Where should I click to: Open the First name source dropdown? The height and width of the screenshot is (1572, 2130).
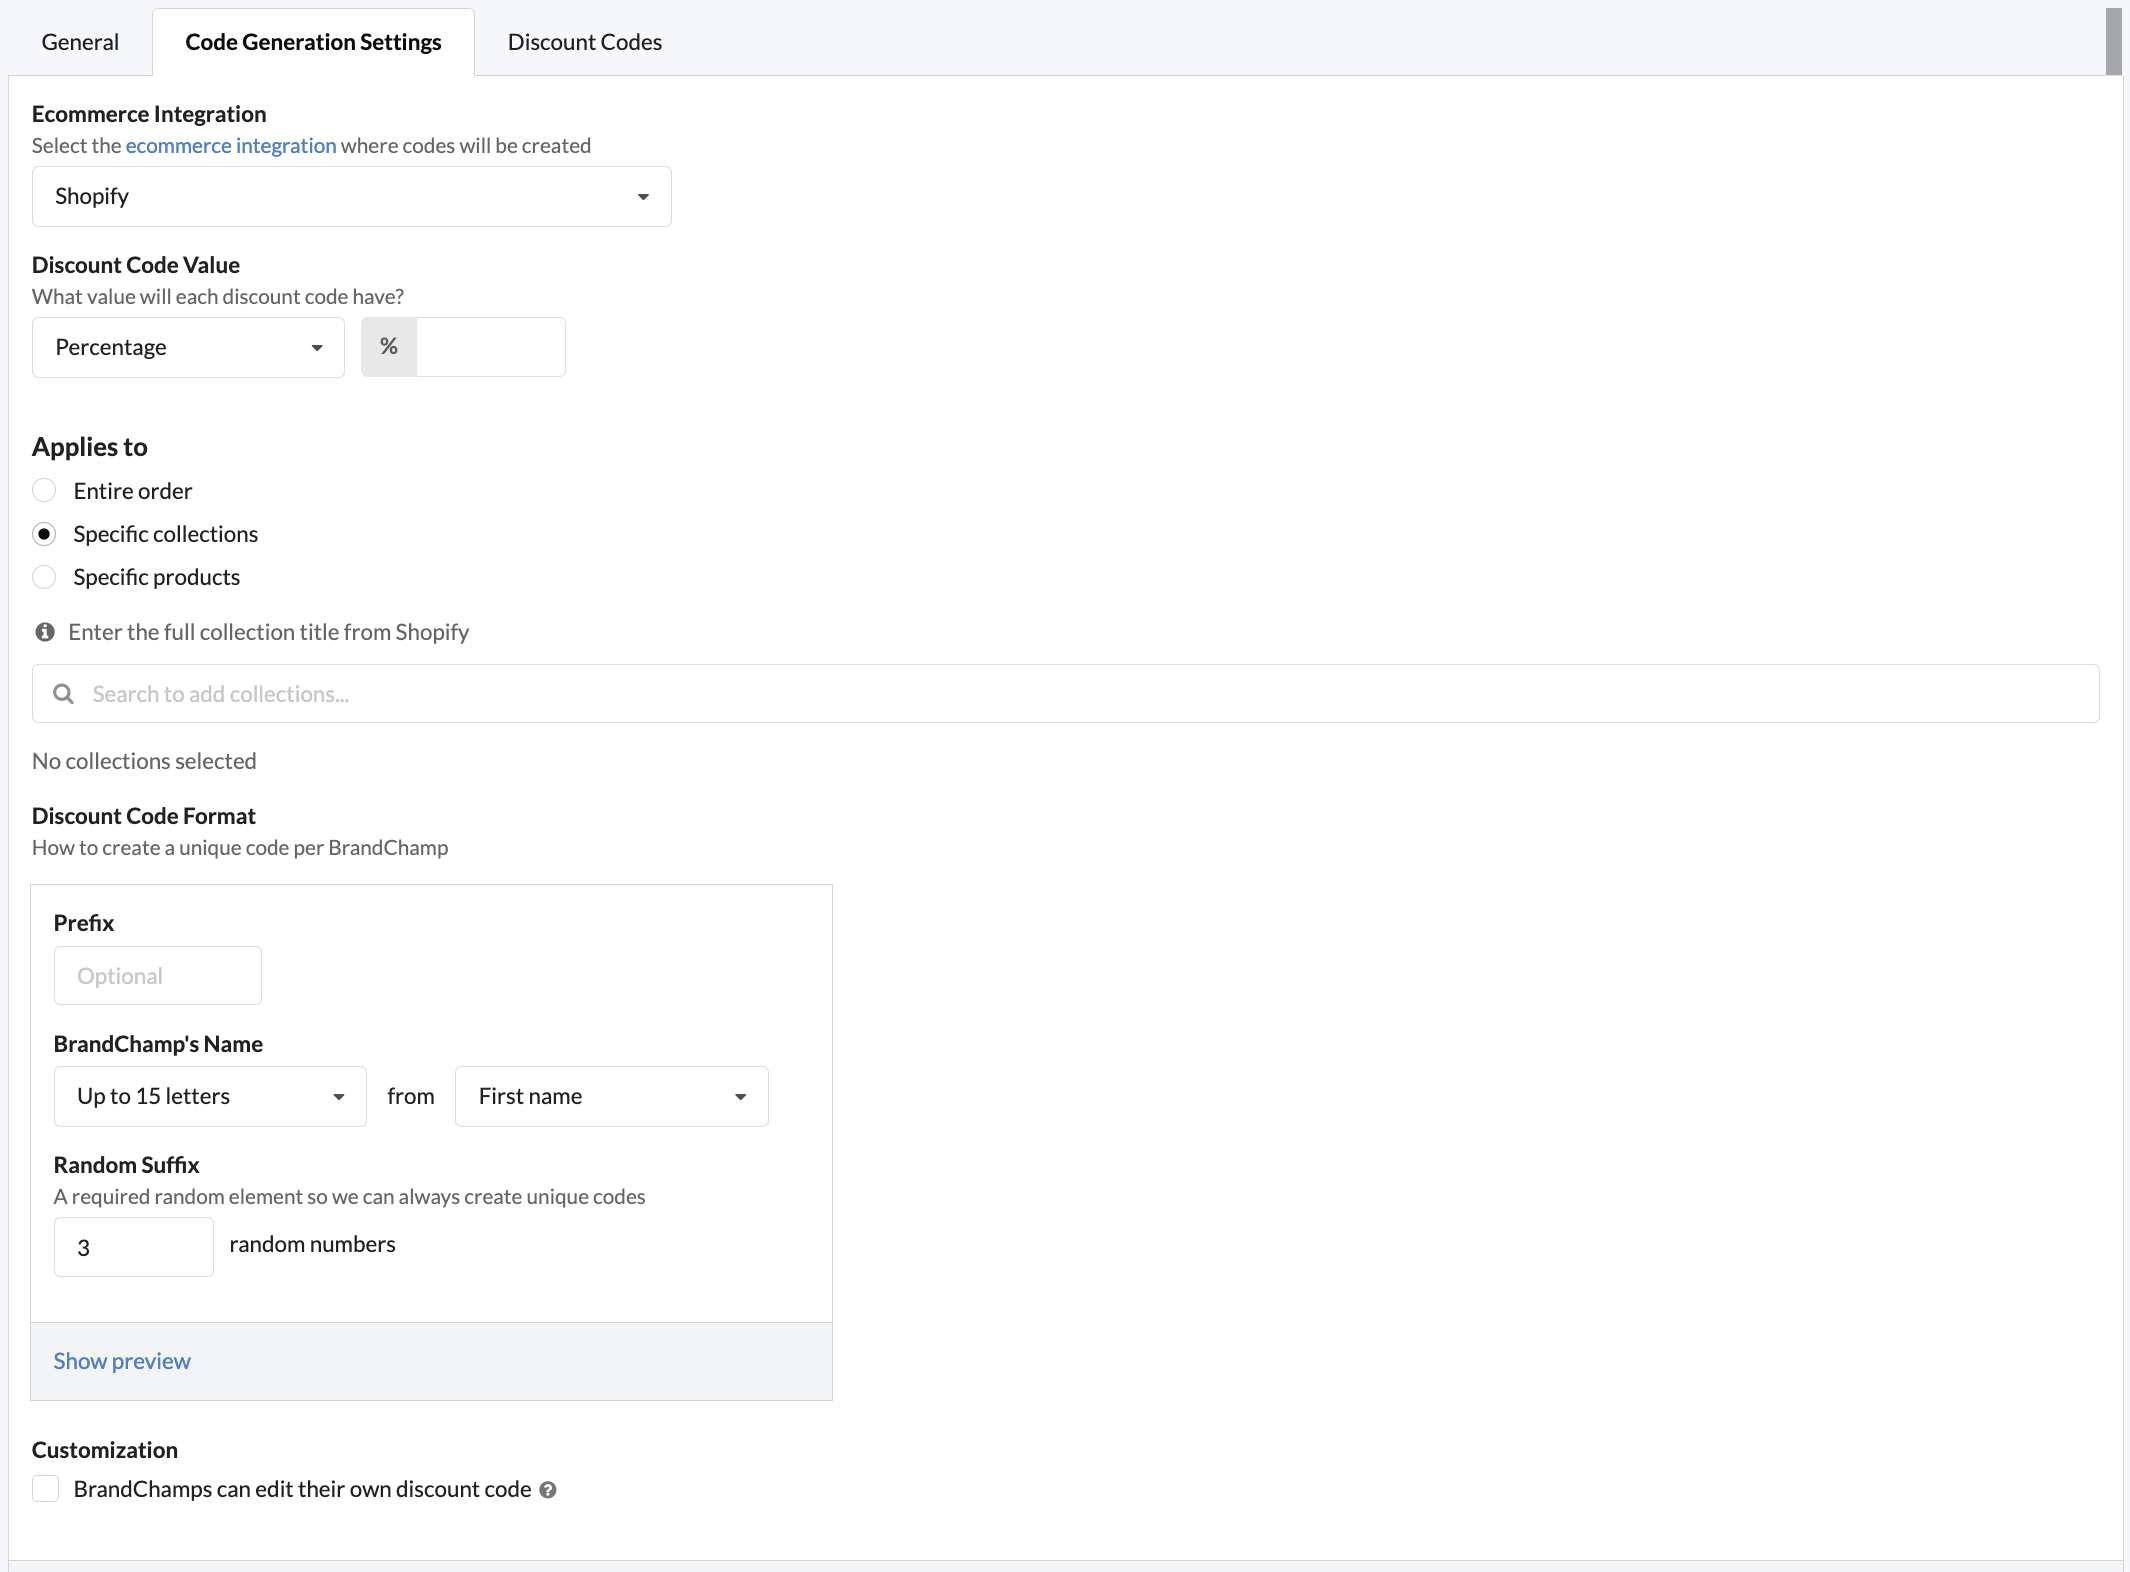[x=611, y=1096]
